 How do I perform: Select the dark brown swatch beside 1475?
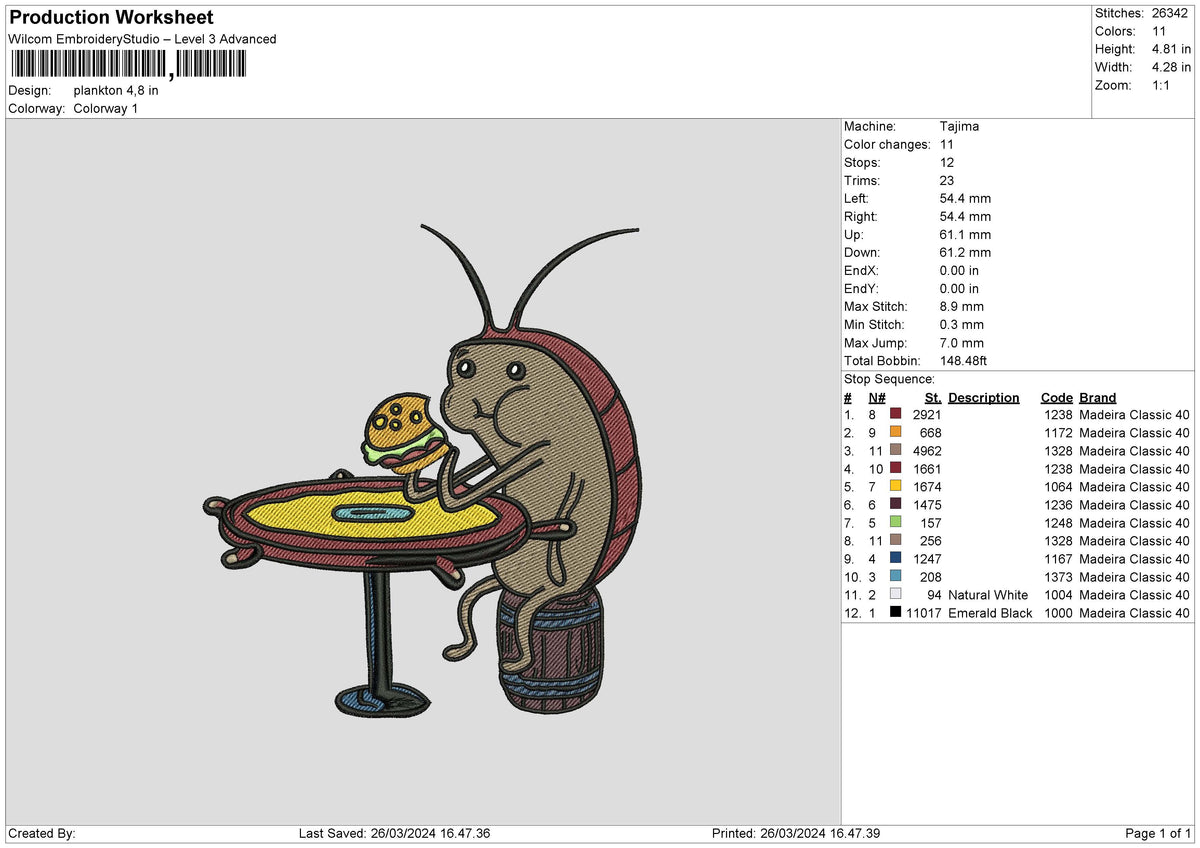coord(896,504)
